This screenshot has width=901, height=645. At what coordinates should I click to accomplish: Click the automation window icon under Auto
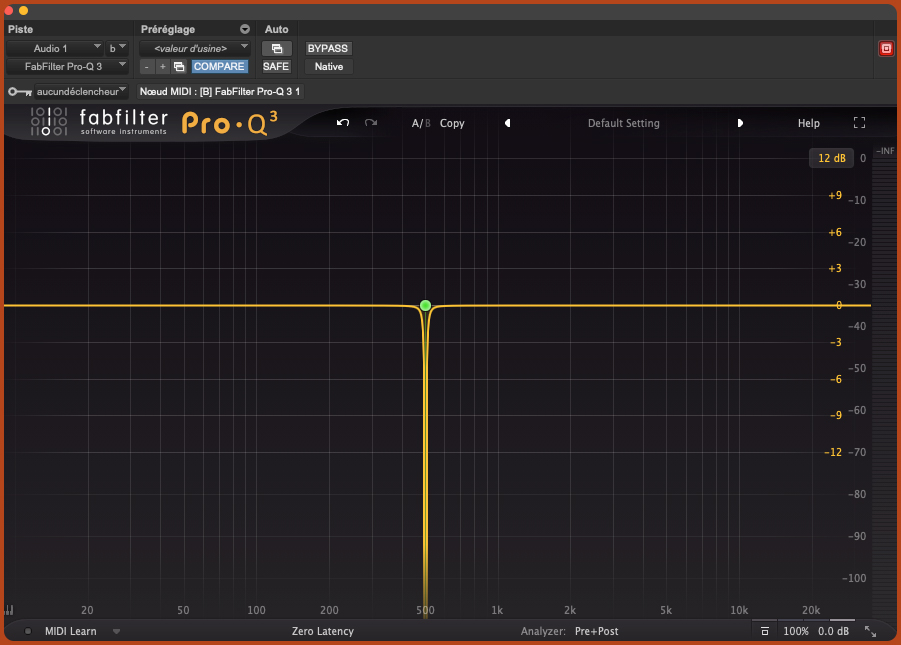pos(276,48)
